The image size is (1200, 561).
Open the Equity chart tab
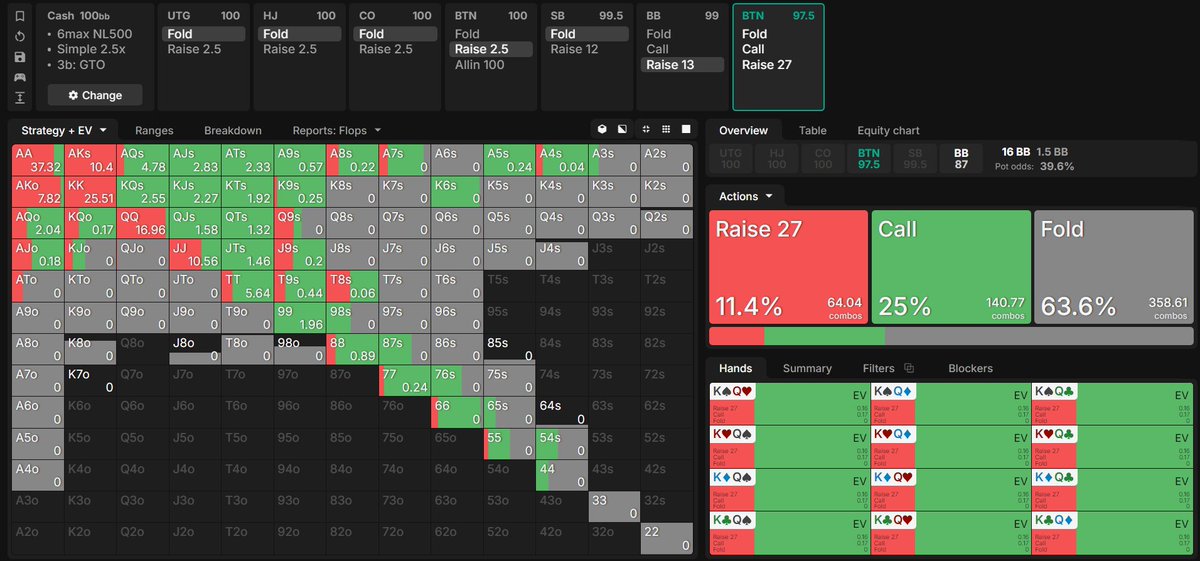(888, 130)
